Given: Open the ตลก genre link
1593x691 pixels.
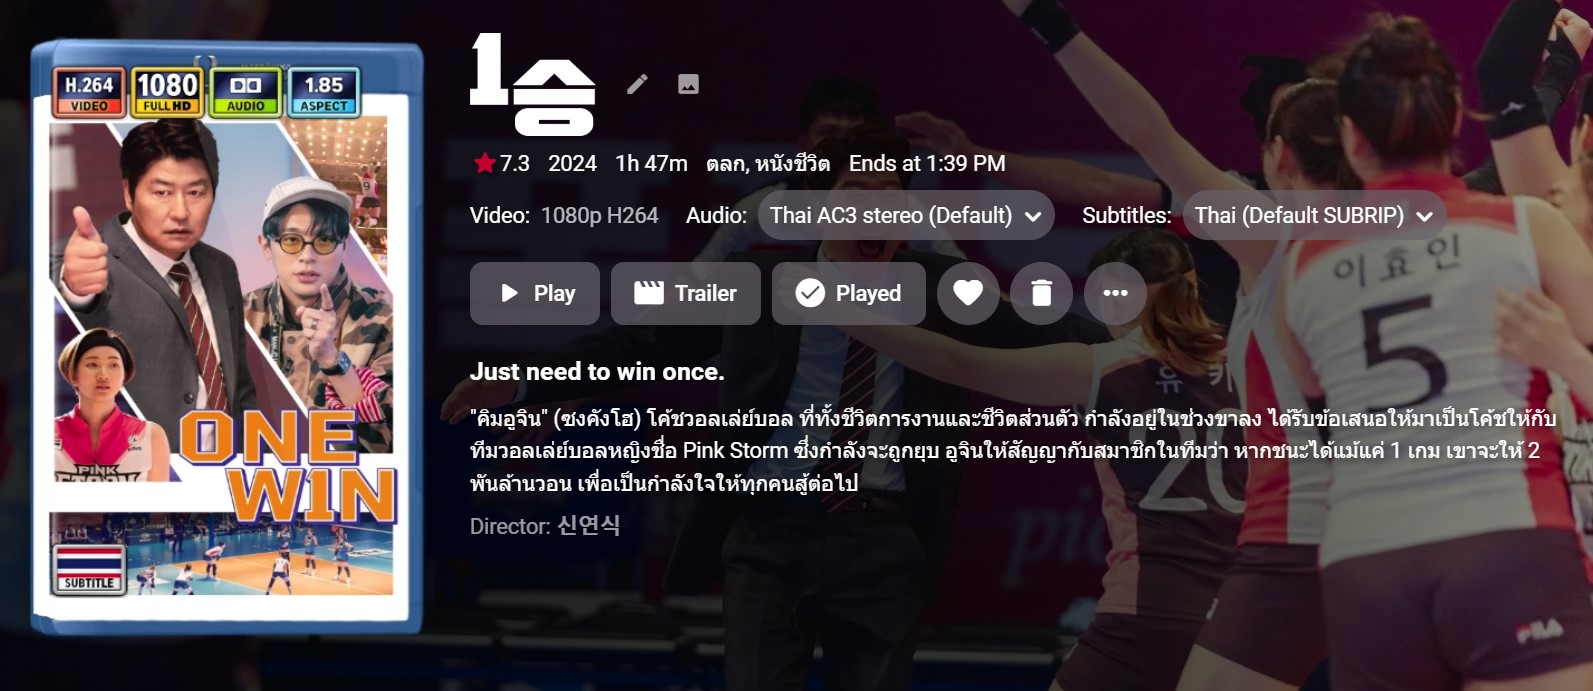Looking at the screenshot, I should point(725,163).
